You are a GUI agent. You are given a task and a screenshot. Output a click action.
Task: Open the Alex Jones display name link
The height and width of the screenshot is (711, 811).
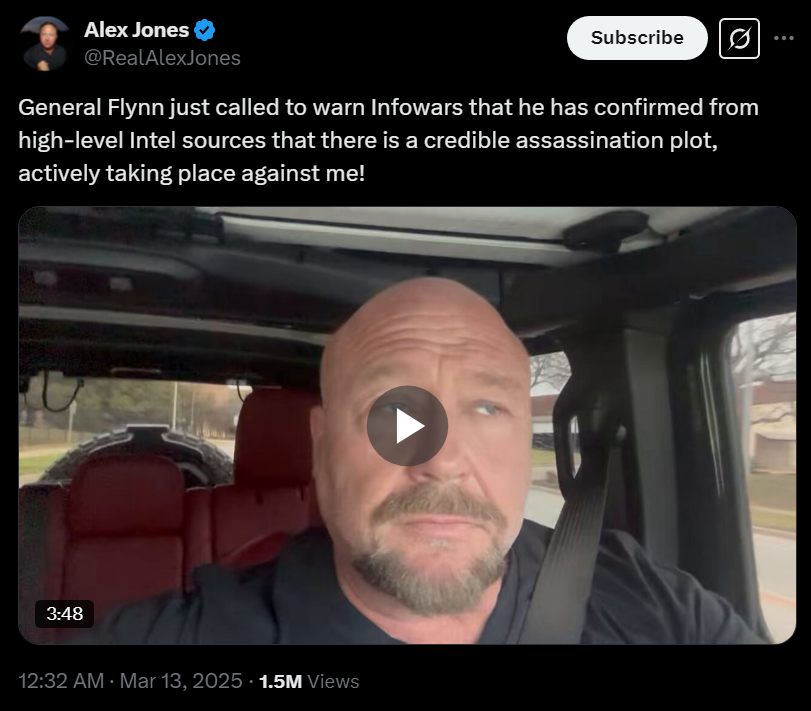137,30
